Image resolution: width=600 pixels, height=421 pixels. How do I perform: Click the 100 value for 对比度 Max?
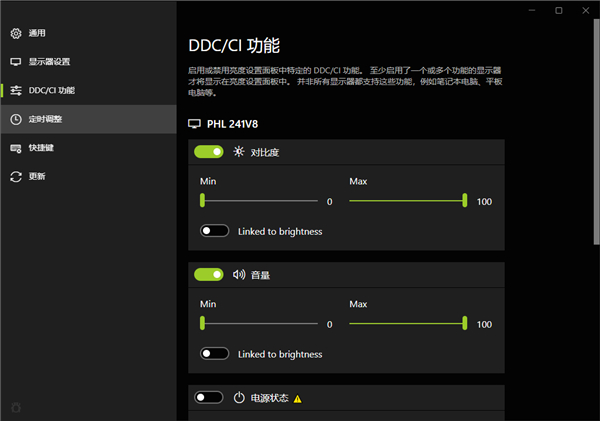pos(484,202)
